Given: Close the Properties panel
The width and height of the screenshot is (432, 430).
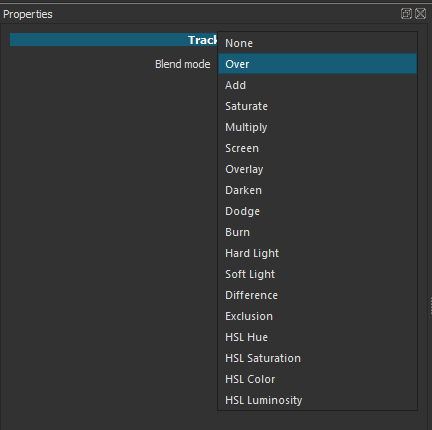Looking at the screenshot, I should [421, 14].
